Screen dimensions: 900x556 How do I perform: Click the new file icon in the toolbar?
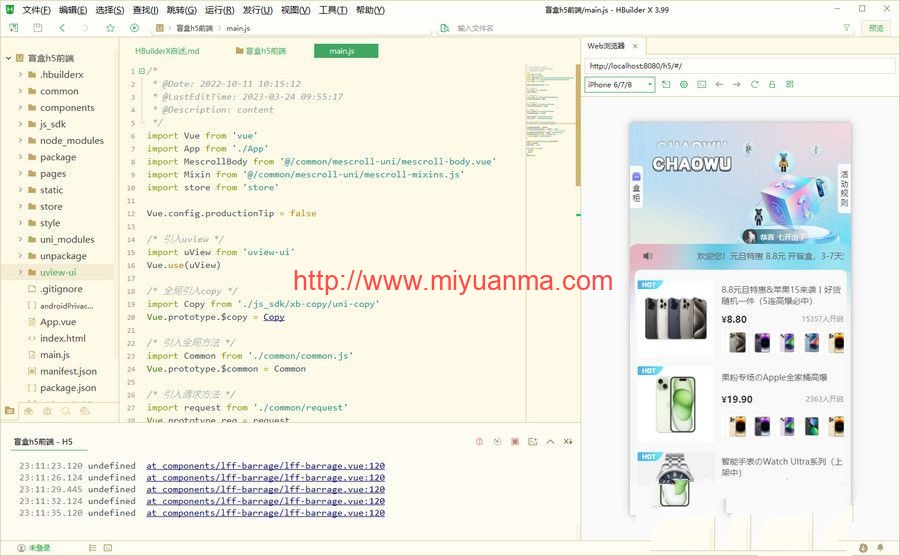click(14, 28)
